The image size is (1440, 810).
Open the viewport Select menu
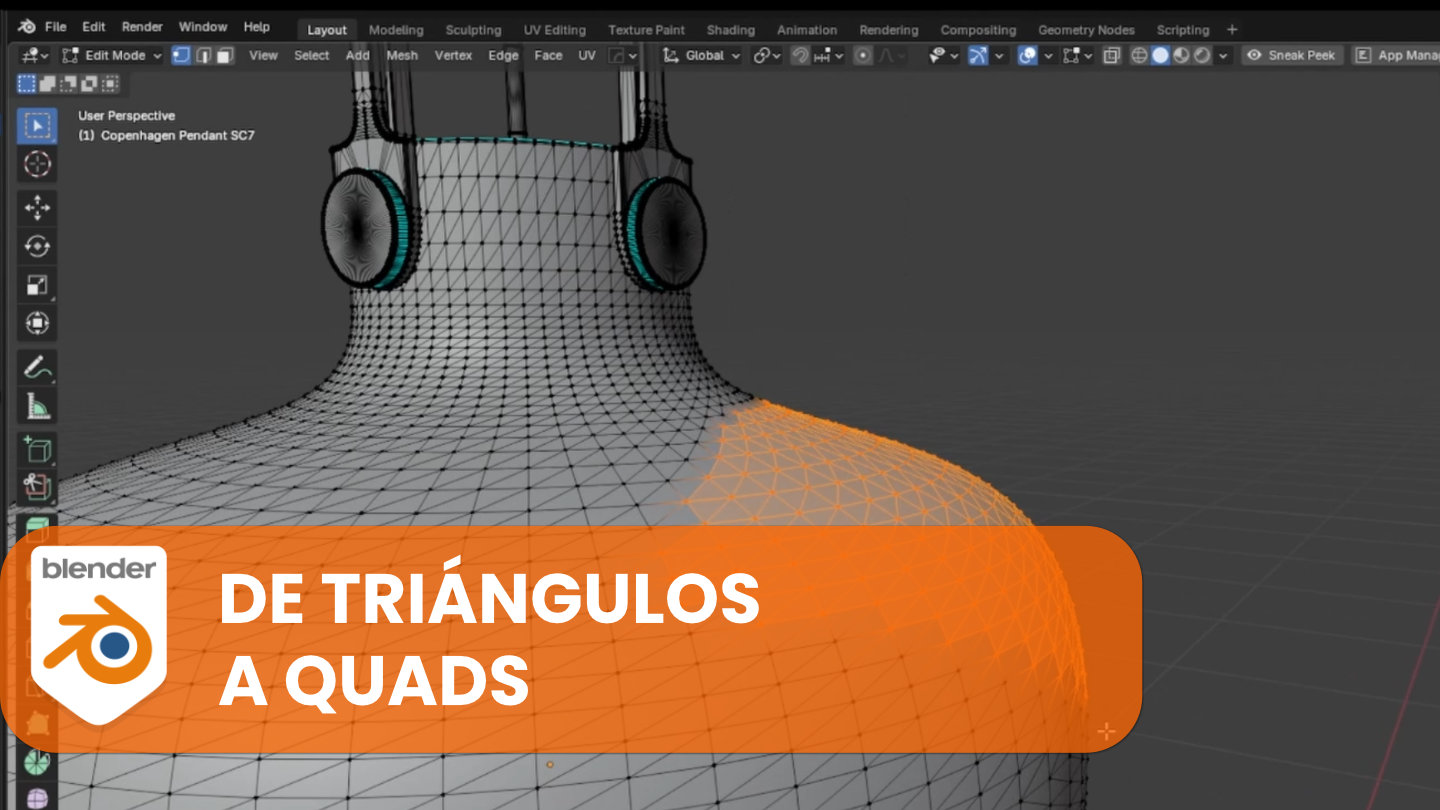(x=311, y=56)
